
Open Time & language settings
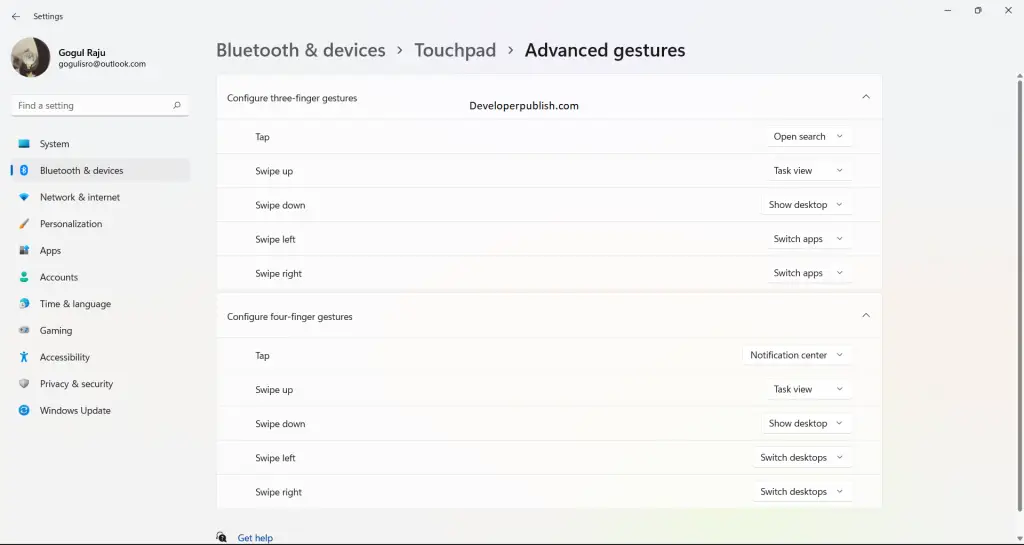point(100,304)
